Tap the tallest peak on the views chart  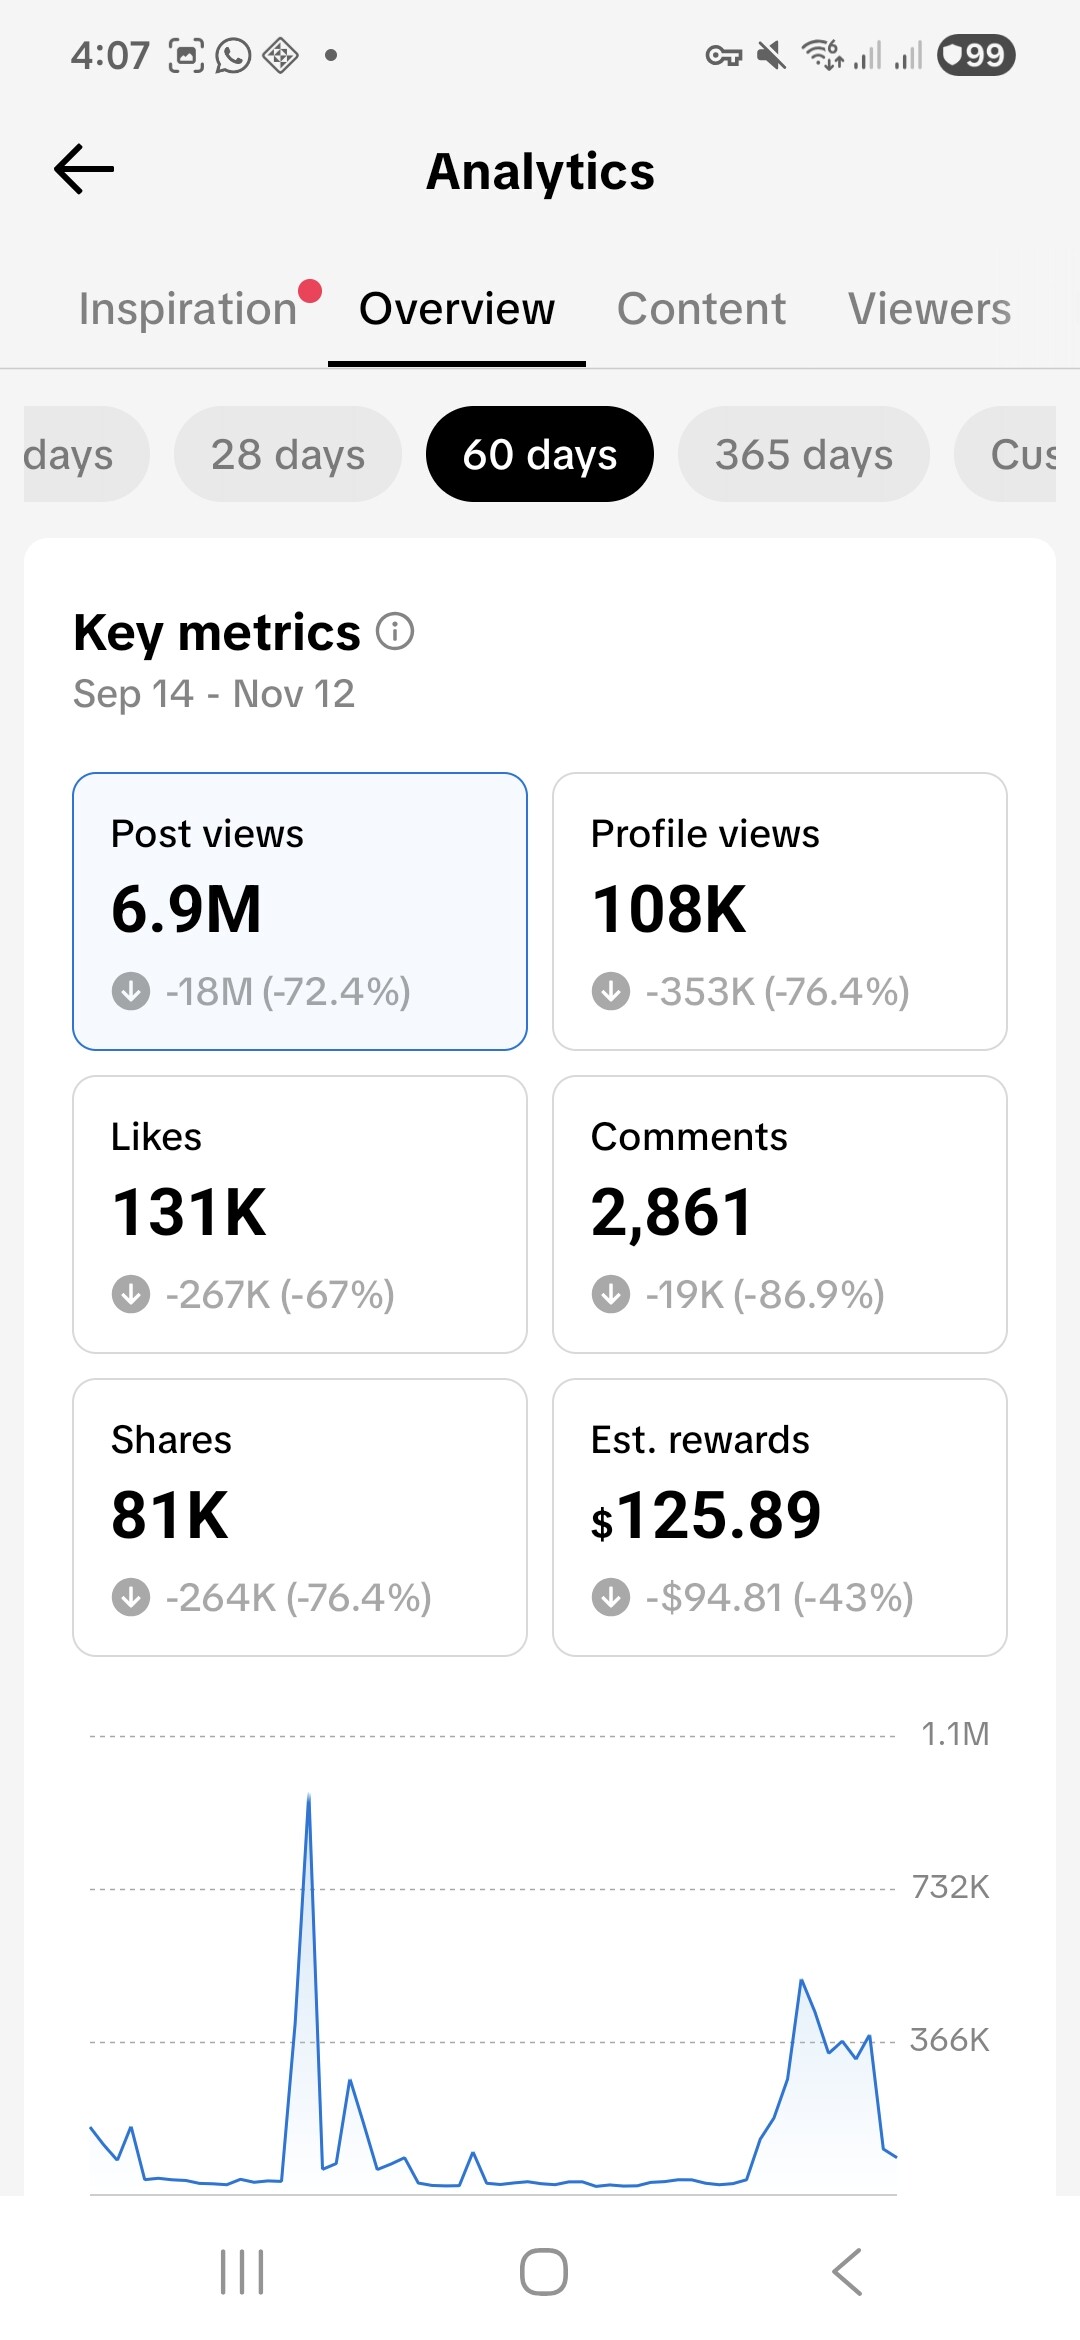pos(309,1800)
